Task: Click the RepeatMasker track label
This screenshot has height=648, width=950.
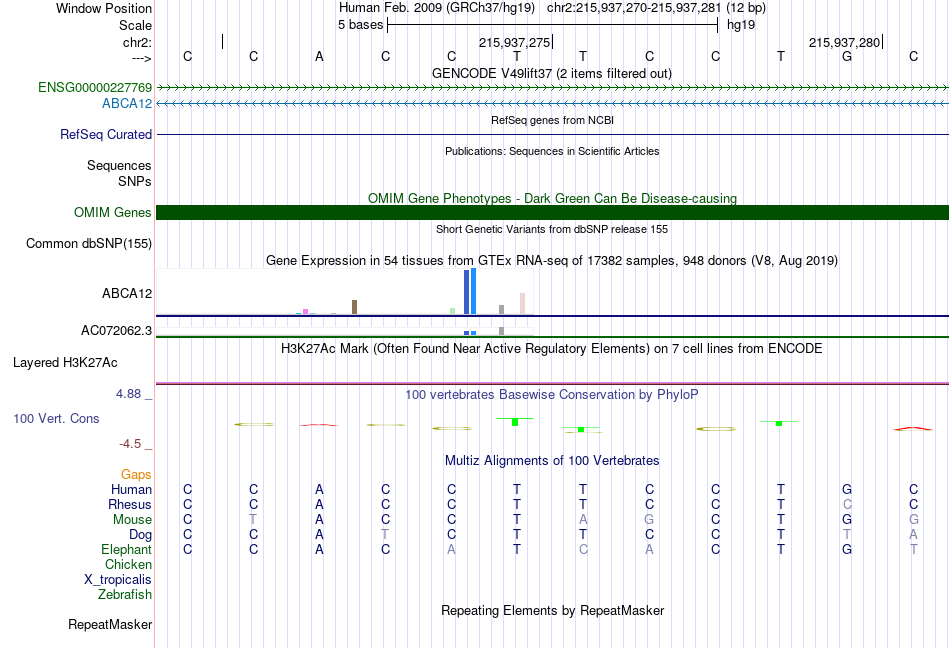Action: 110,624
